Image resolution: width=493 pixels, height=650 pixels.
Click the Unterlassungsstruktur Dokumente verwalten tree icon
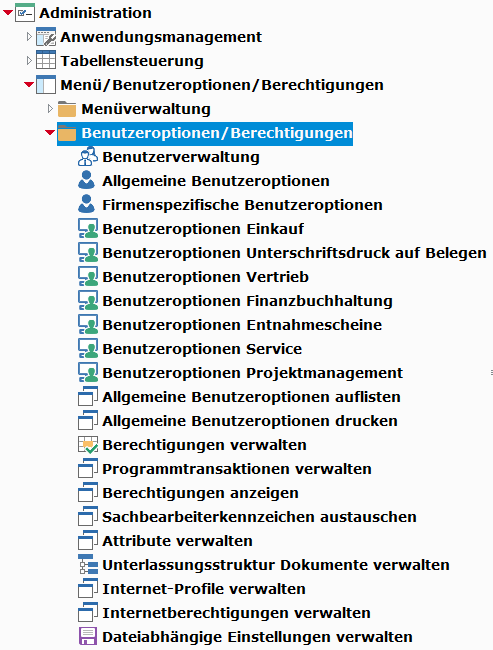[x=88, y=564]
